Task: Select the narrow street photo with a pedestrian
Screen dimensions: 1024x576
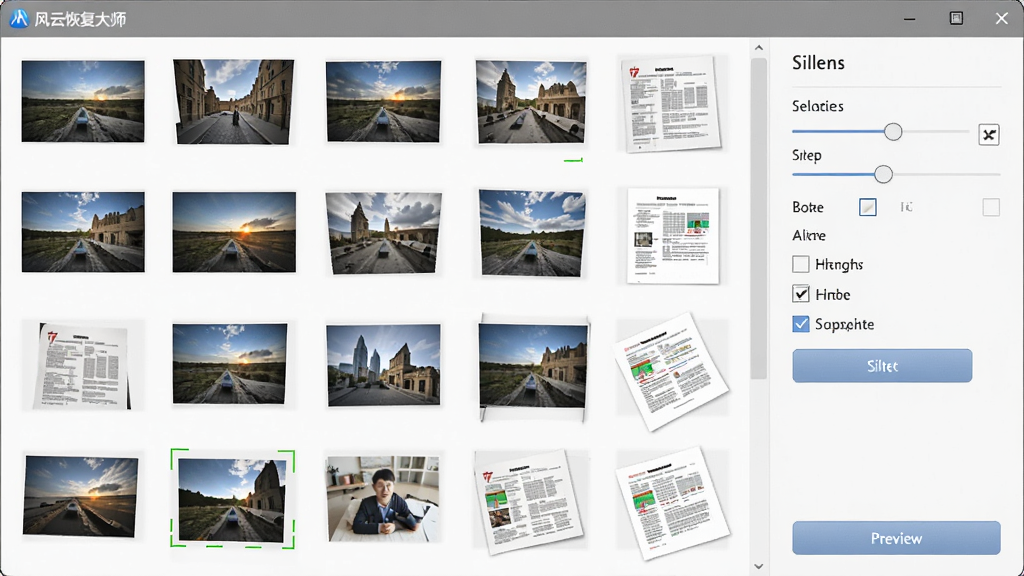Action: (234, 101)
